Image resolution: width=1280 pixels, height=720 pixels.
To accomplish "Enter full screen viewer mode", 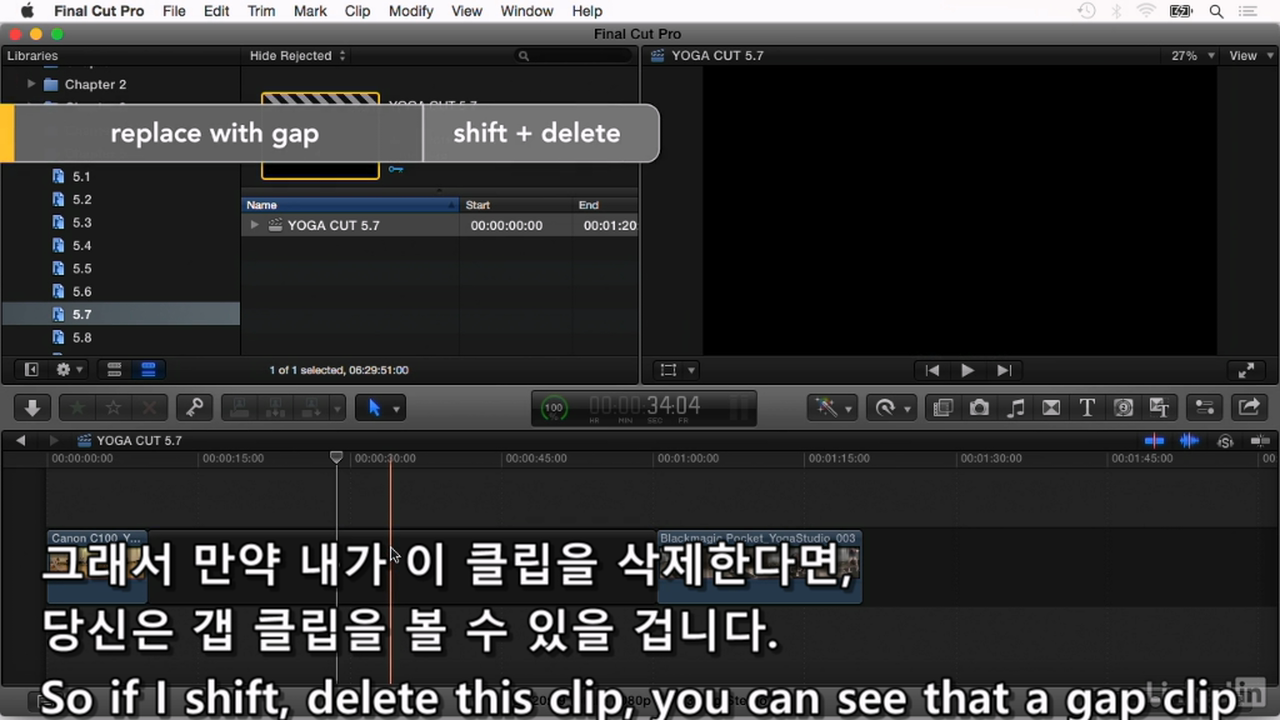I will click(x=1246, y=370).
